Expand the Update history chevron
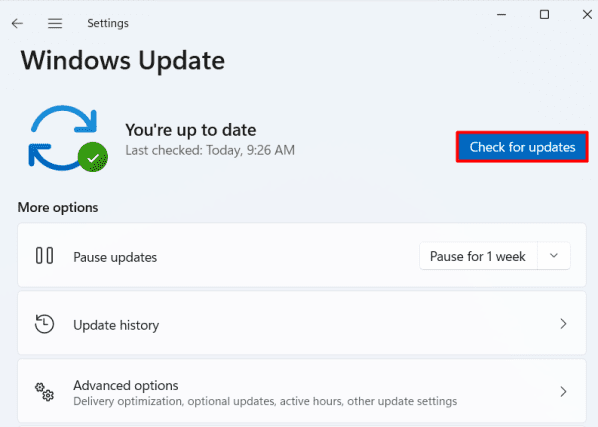The image size is (598, 427). pyautogui.click(x=563, y=324)
